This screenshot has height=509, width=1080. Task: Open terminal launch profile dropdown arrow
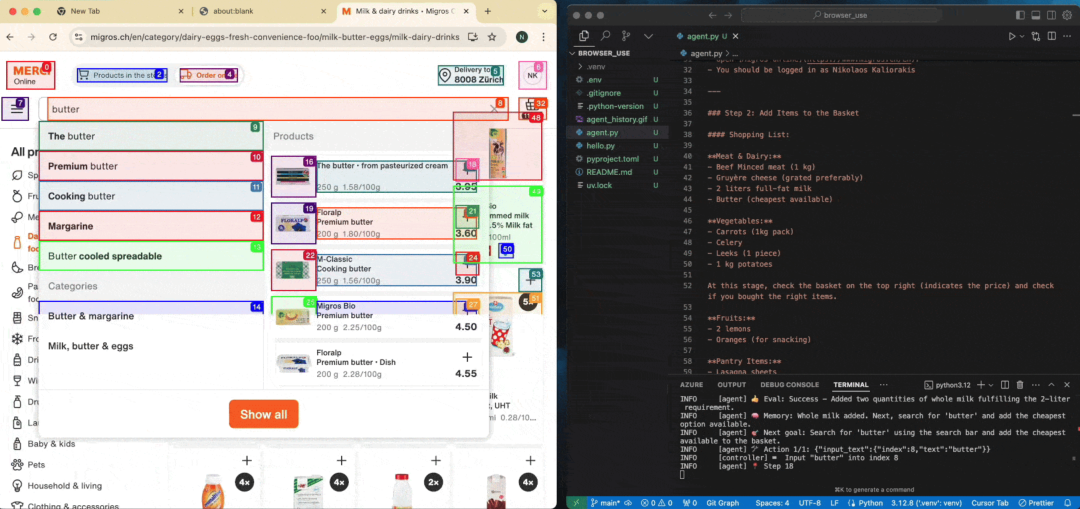[x=991, y=385]
